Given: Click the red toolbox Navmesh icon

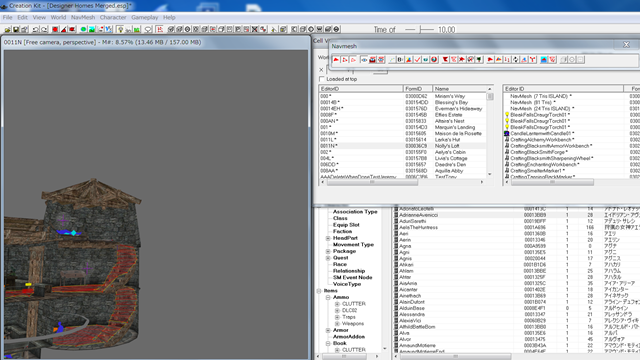Looking at the screenshot, I should (x=372, y=60).
